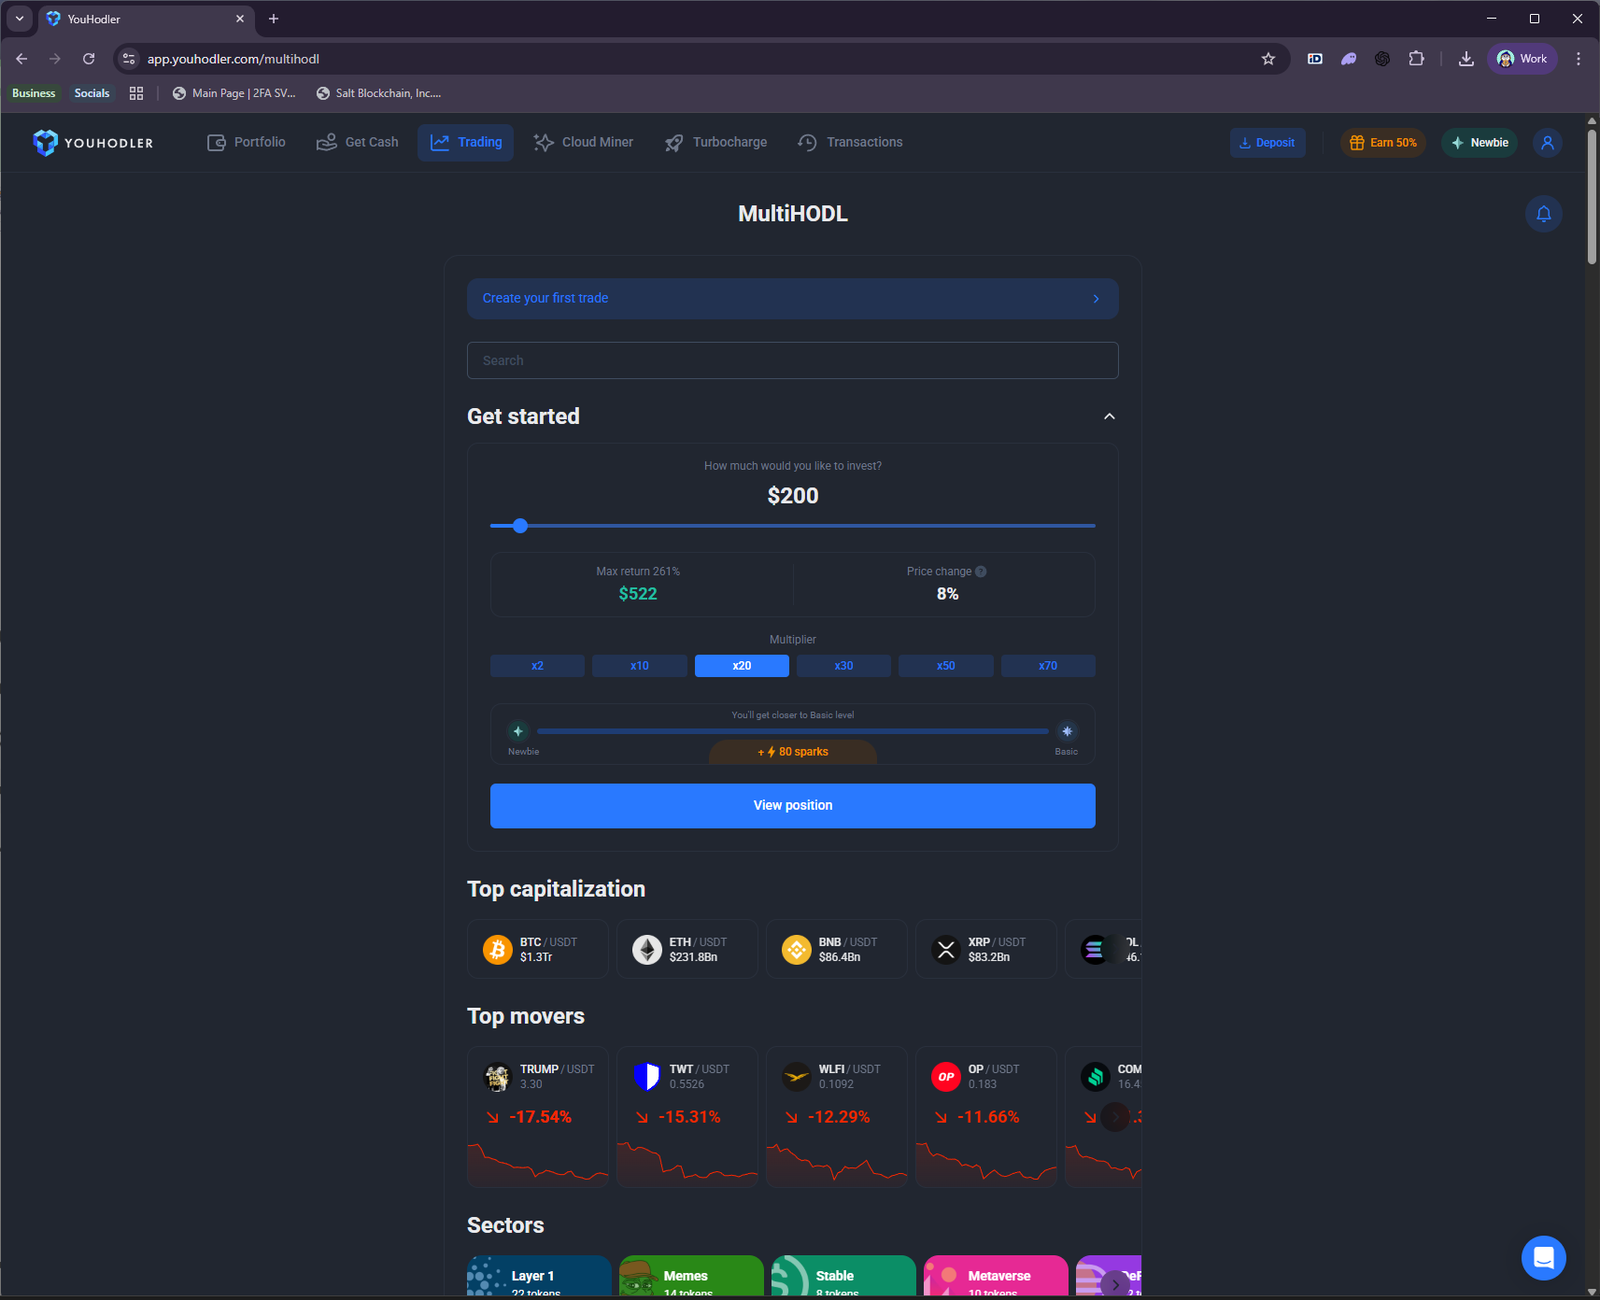Viewport: 1600px width, 1300px height.
Task: Open the support chat bubble
Action: click(1544, 1257)
